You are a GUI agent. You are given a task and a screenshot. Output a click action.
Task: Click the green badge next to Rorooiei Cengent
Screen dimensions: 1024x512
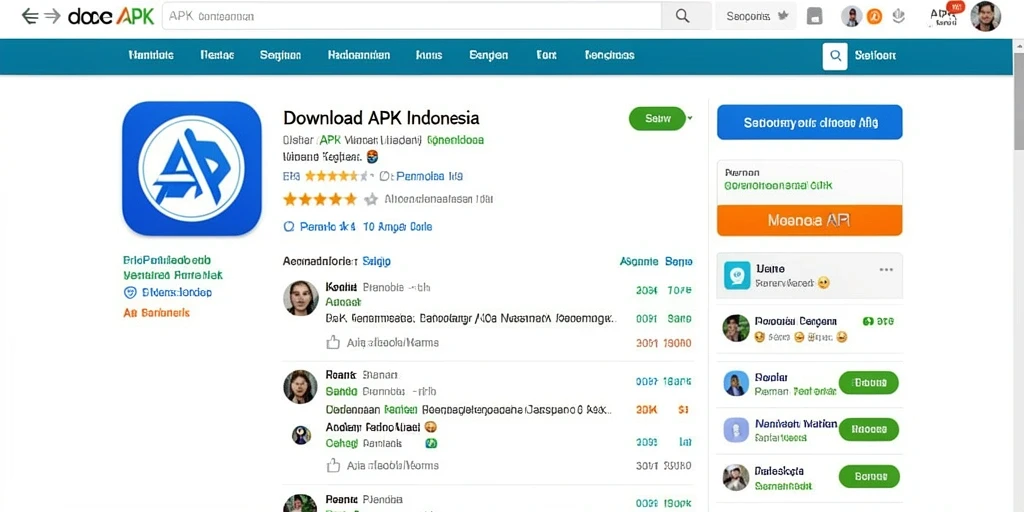pos(869,321)
